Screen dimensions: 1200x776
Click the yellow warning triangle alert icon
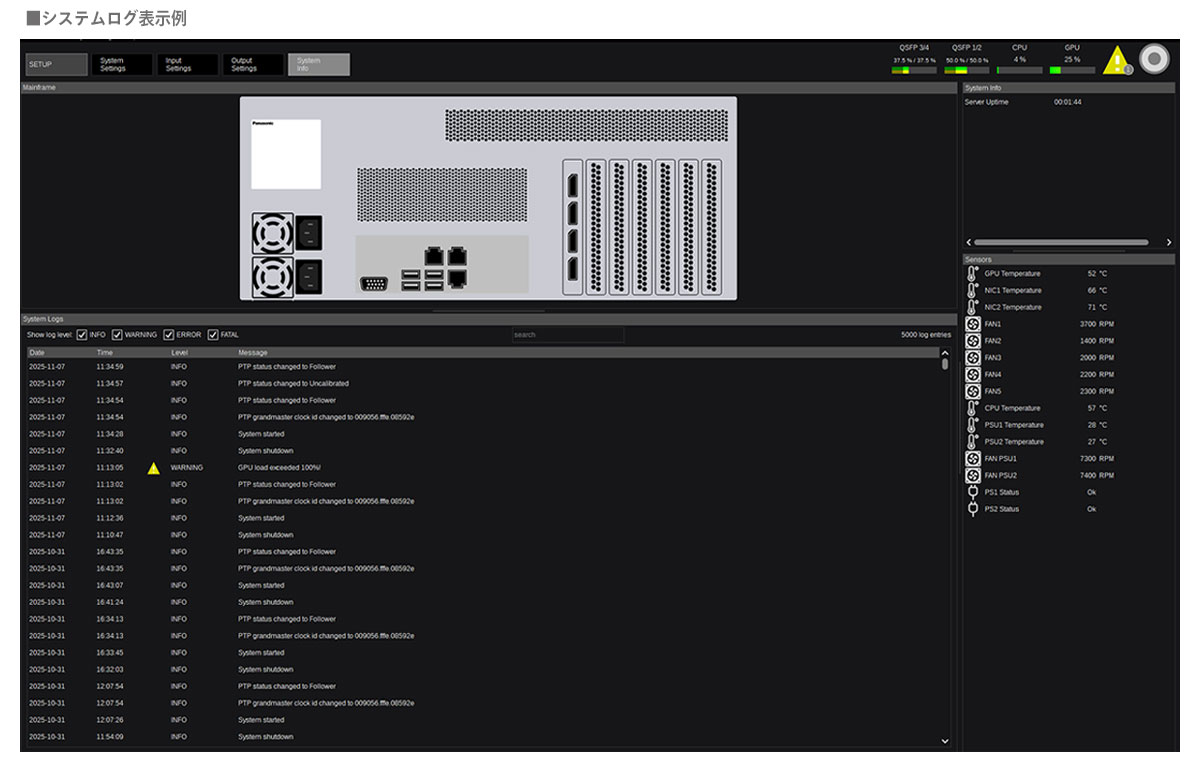[x=1116, y=60]
